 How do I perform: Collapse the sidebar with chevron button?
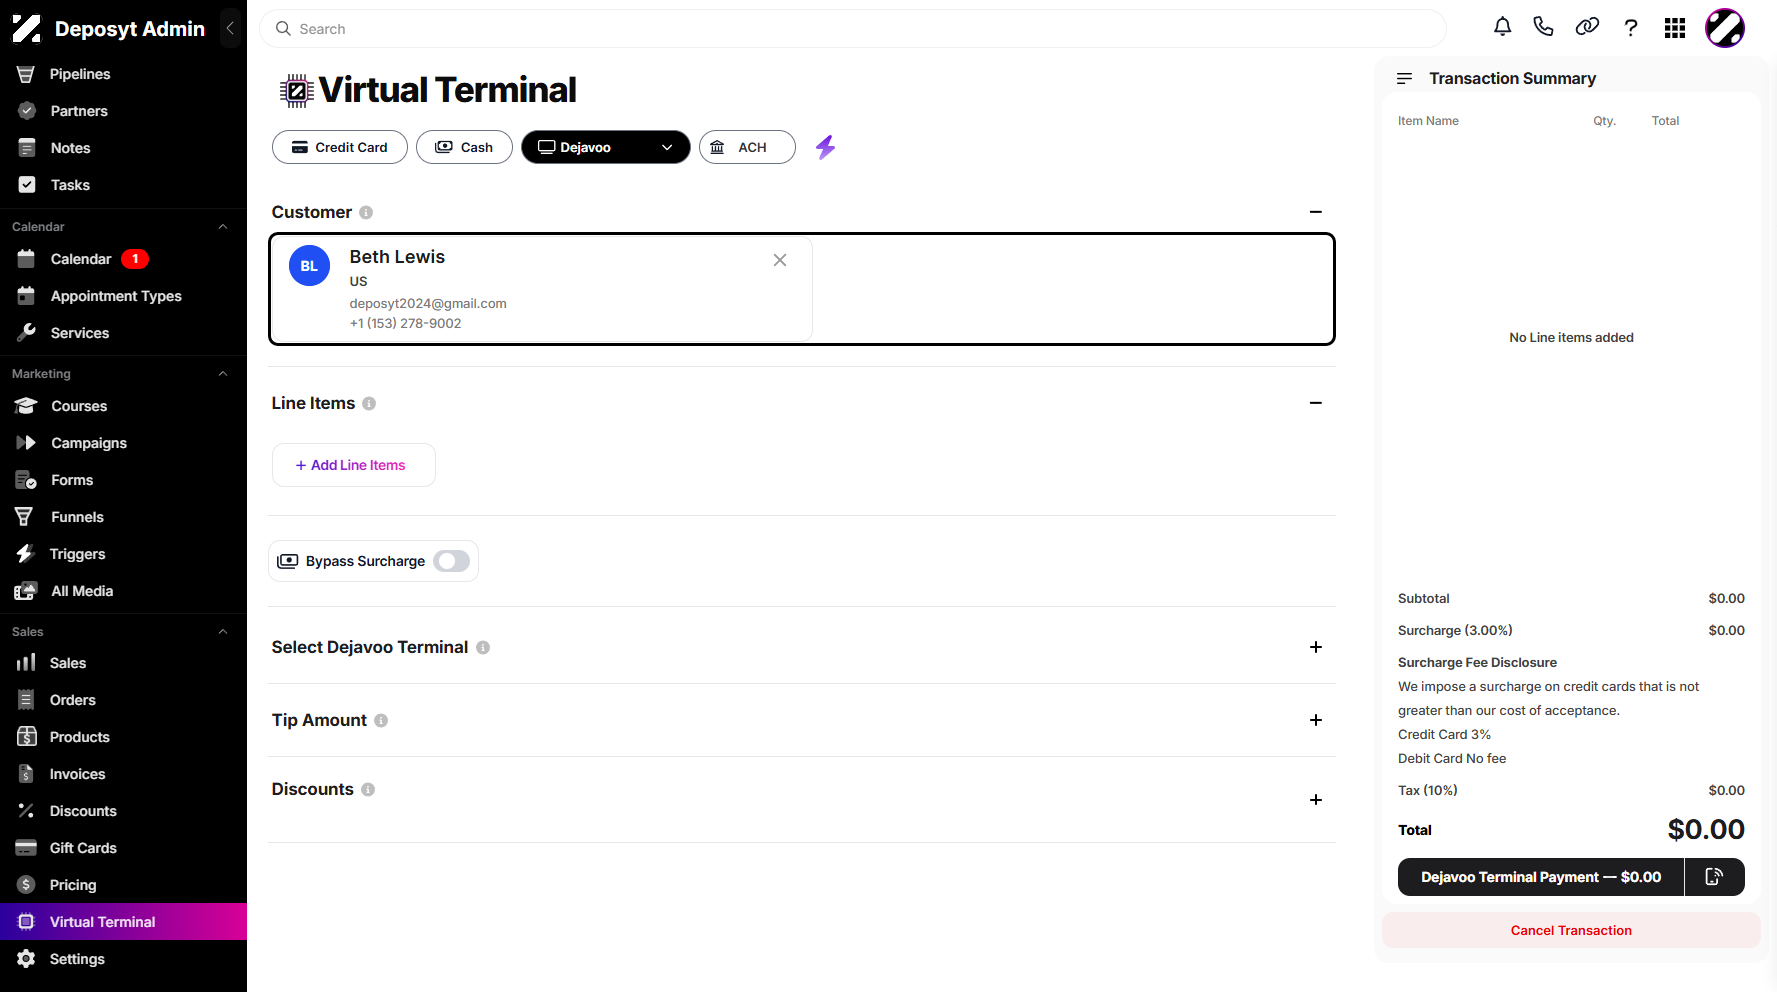pos(230,29)
